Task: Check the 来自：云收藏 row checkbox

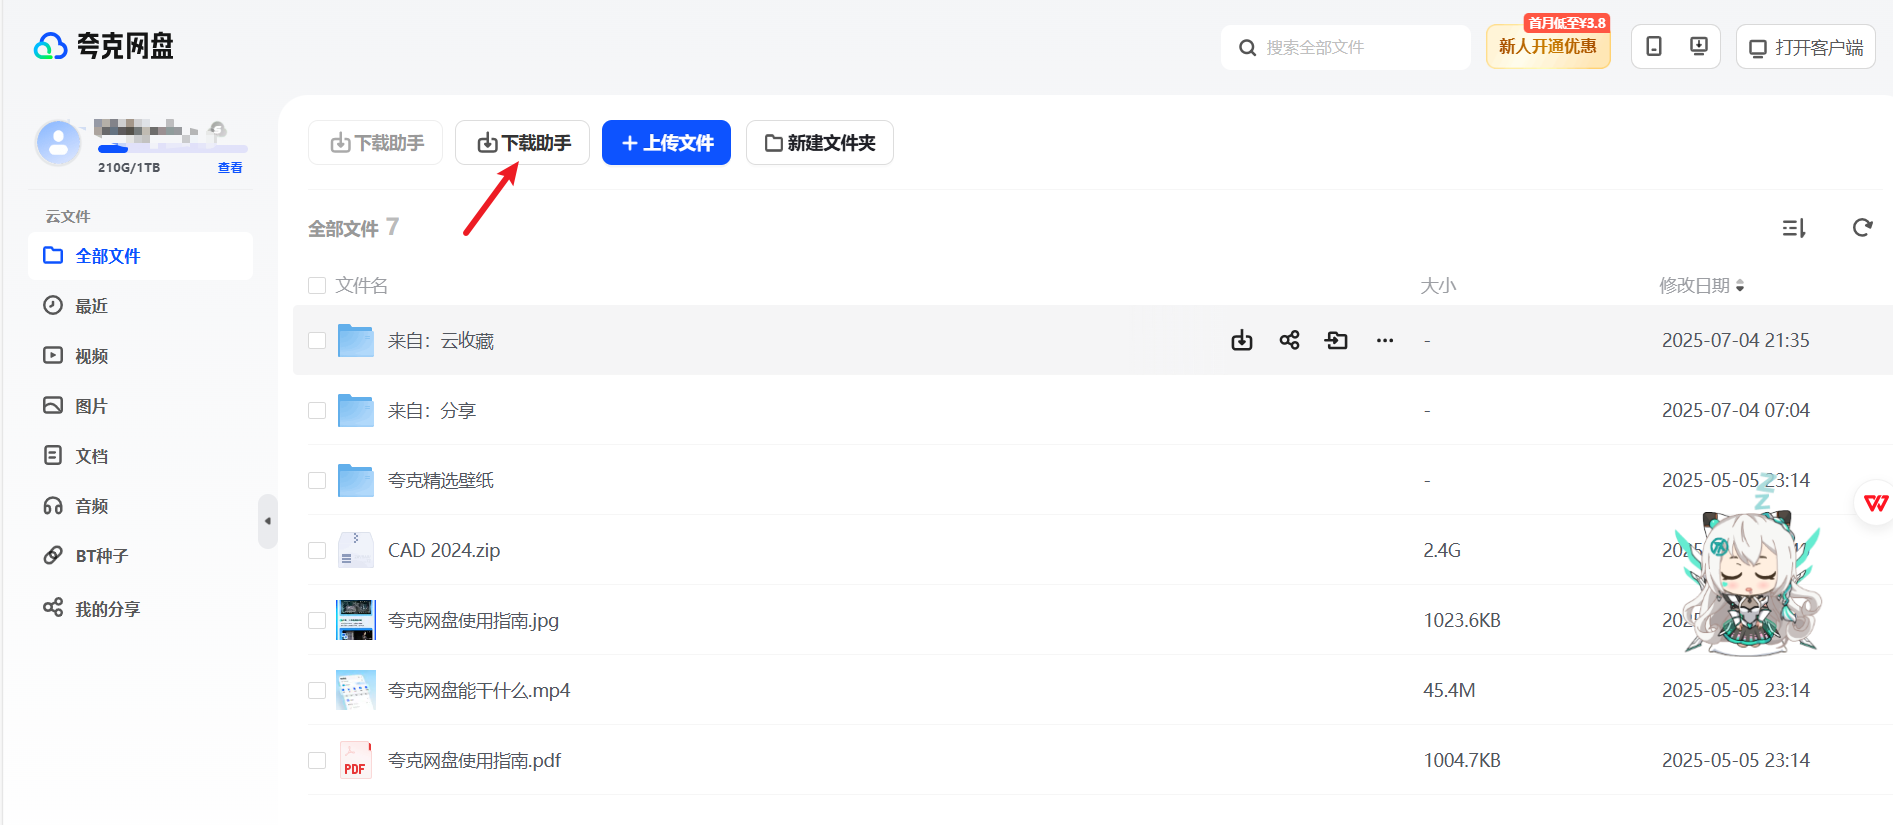Action: pyautogui.click(x=317, y=340)
